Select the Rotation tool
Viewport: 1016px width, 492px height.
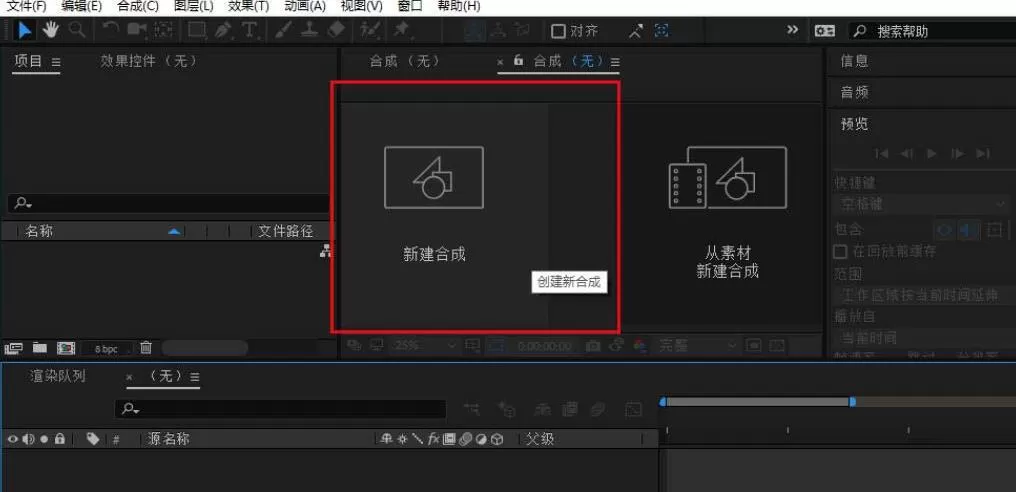point(111,30)
